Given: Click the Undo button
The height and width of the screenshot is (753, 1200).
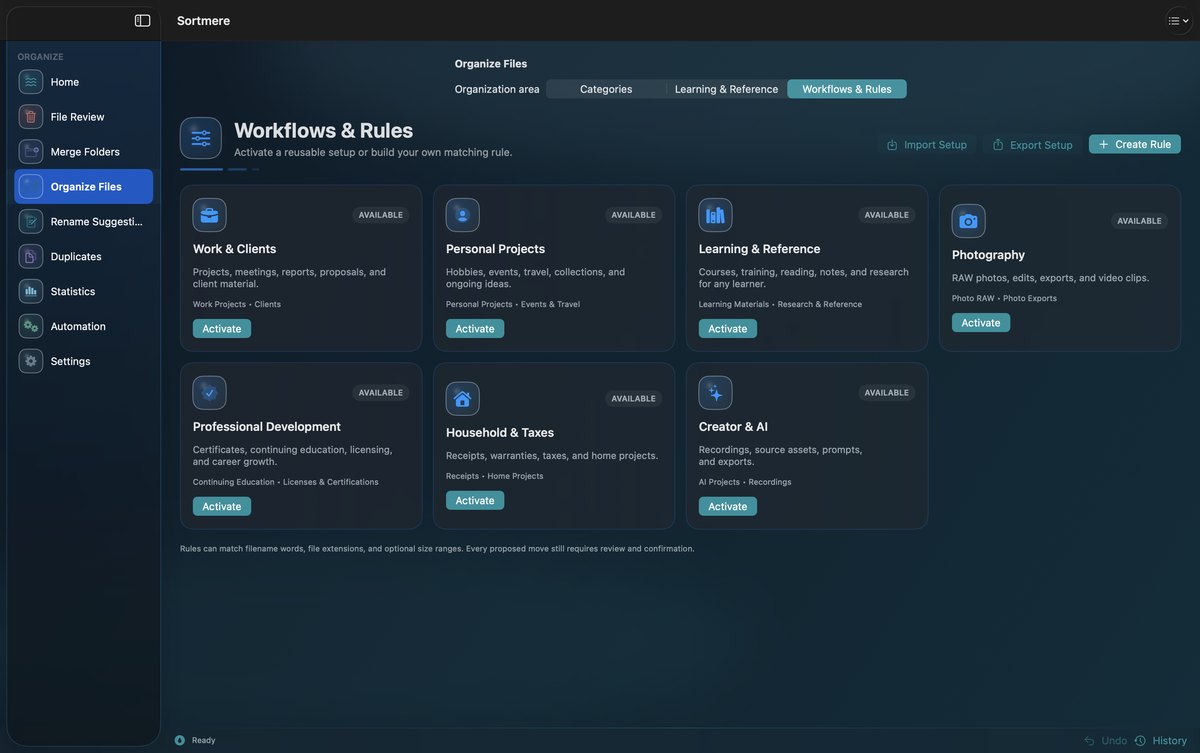Looking at the screenshot, I should click(x=1105, y=741).
